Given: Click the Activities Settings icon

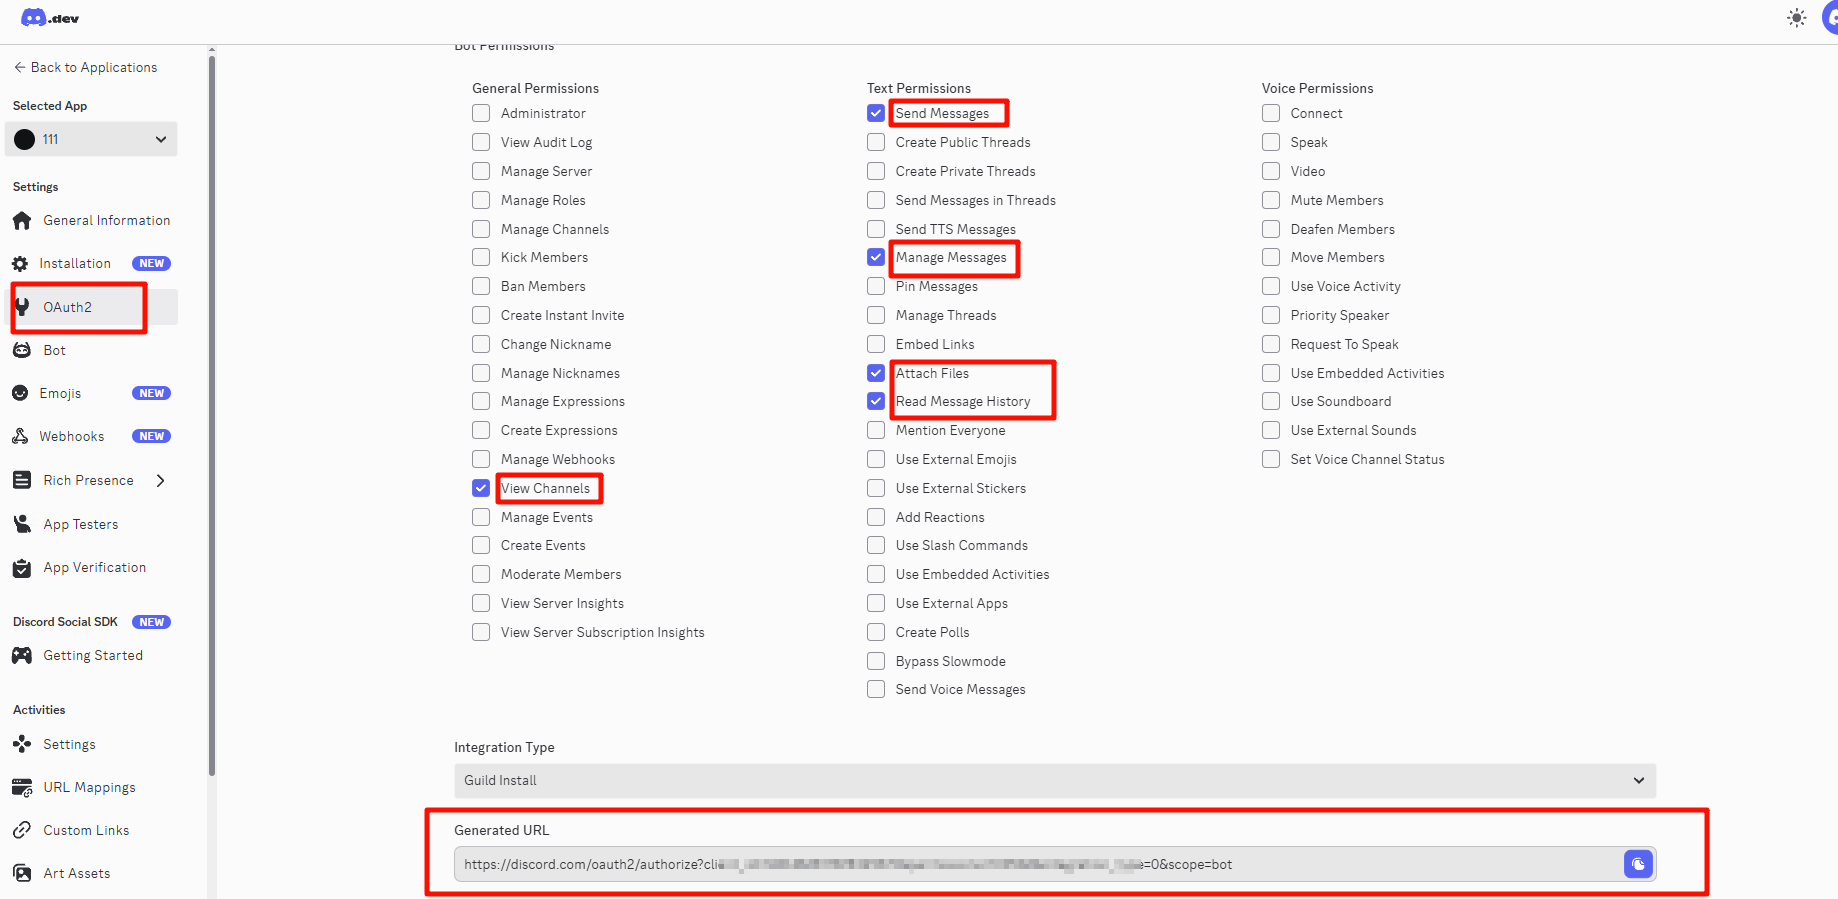Looking at the screenshot, I should pos(22,744).
